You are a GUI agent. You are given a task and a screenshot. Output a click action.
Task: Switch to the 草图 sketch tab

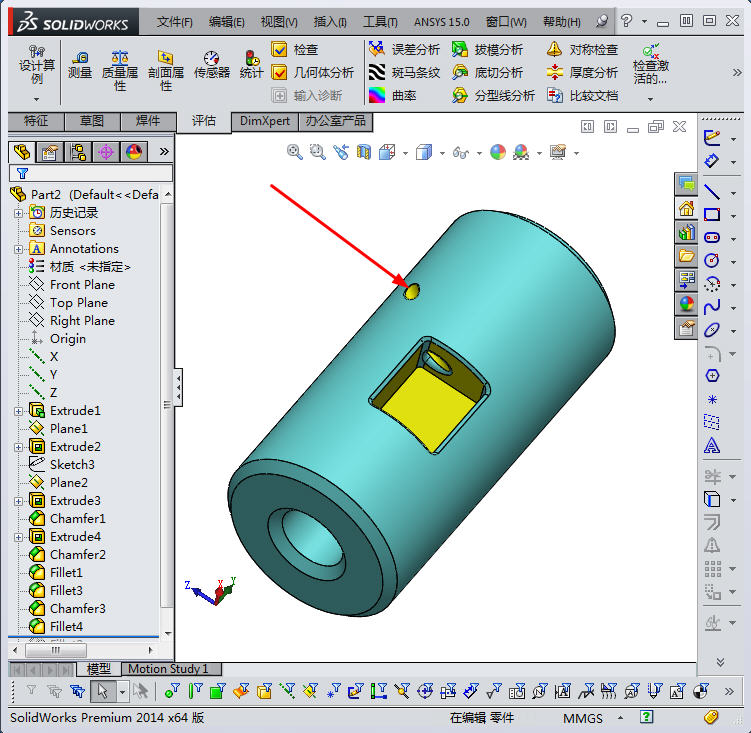(x=91, y=121)
